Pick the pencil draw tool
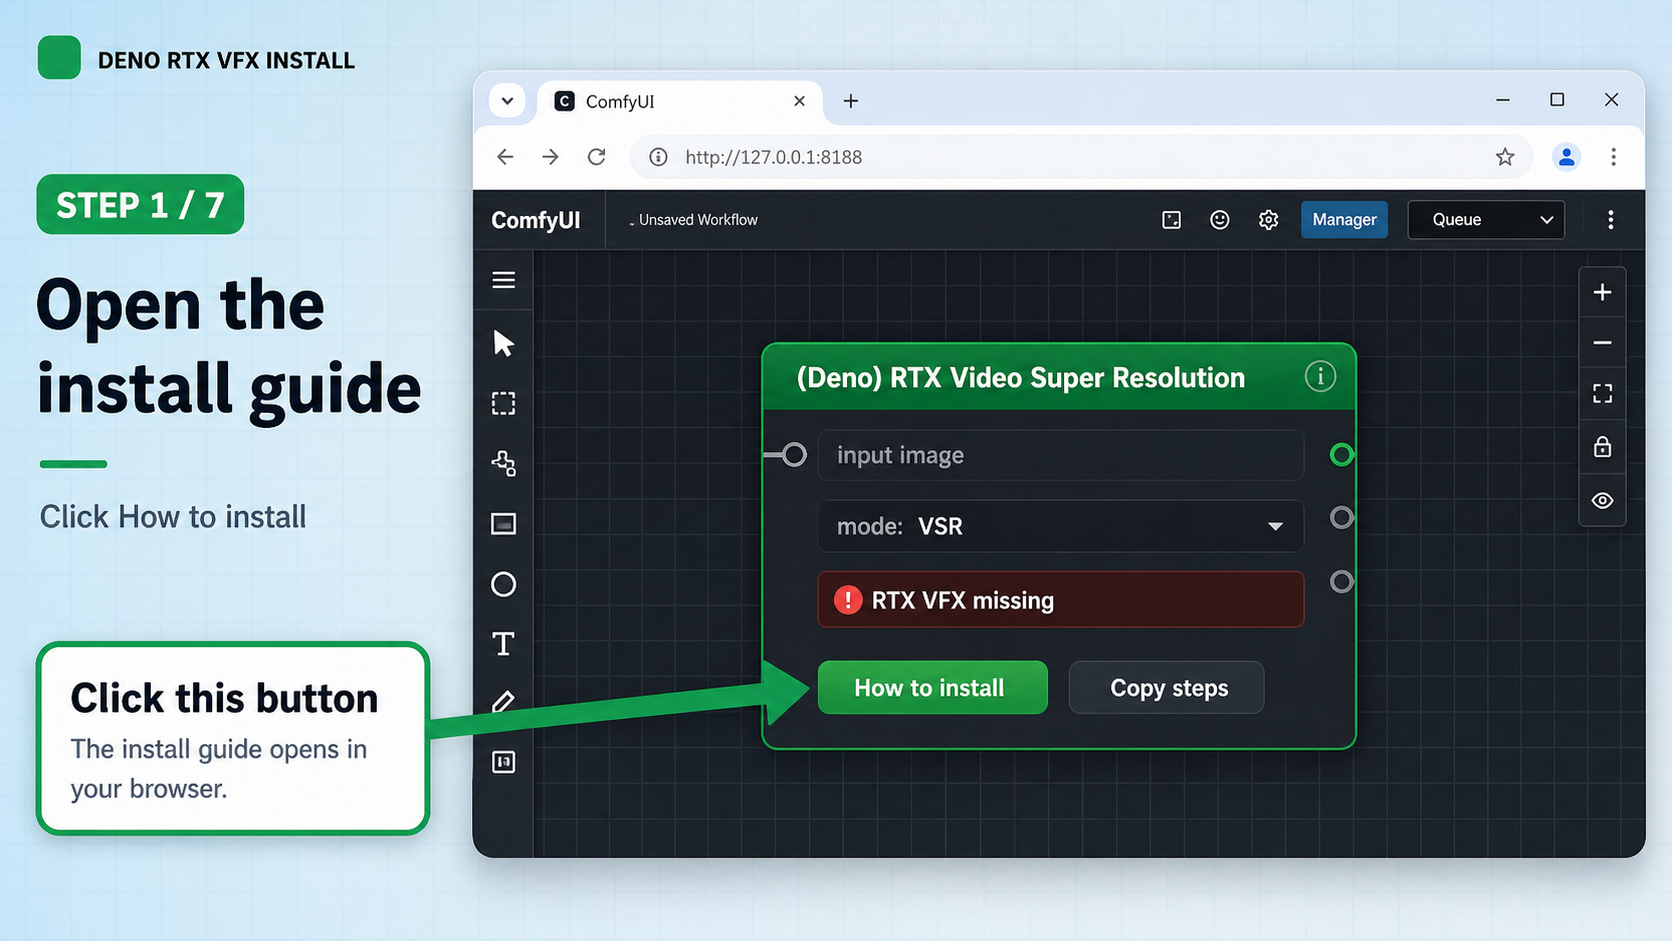1672x941 pixels. click(x=504, y=702)
